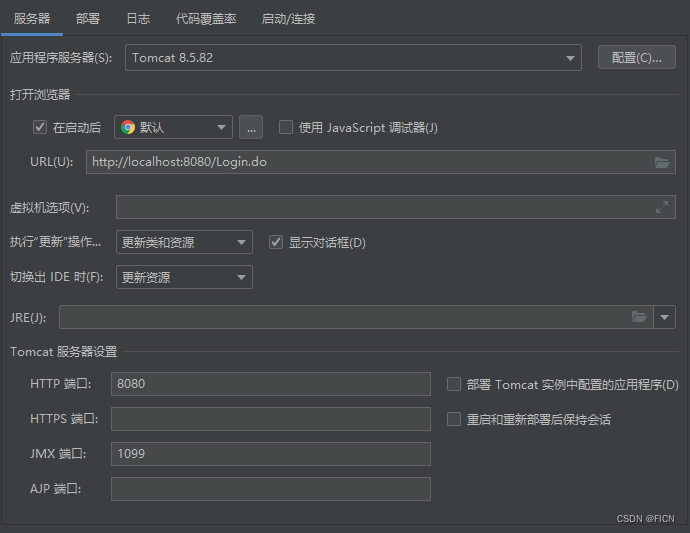Image resolution: width=690 pixels, height=533 pixels.
Task: Click the empty HTTPS 端口 field
Action: click(271, 419)
